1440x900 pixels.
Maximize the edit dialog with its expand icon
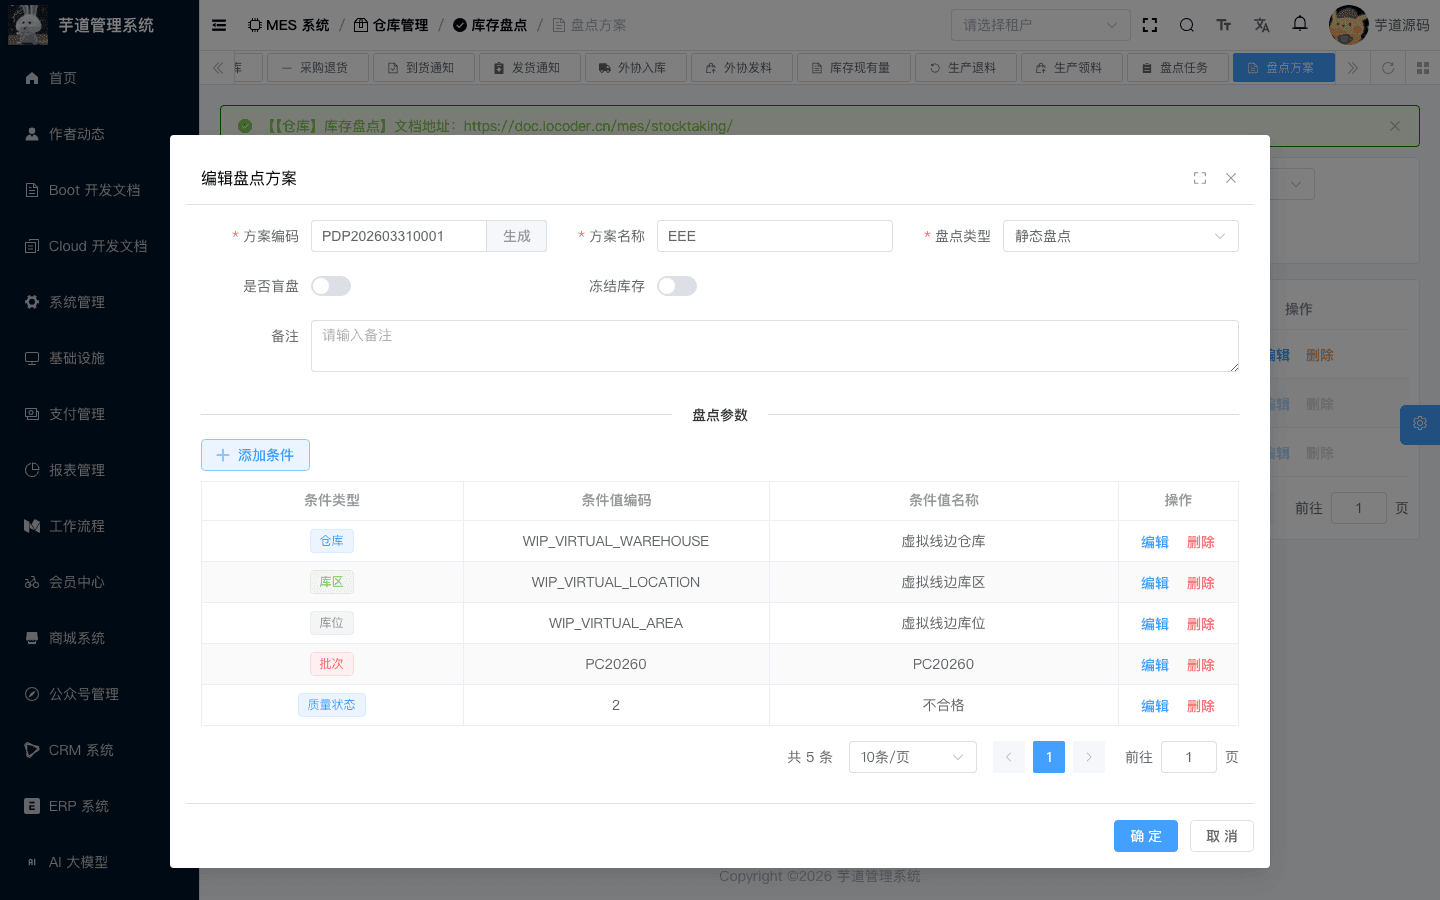point(1200,178)
